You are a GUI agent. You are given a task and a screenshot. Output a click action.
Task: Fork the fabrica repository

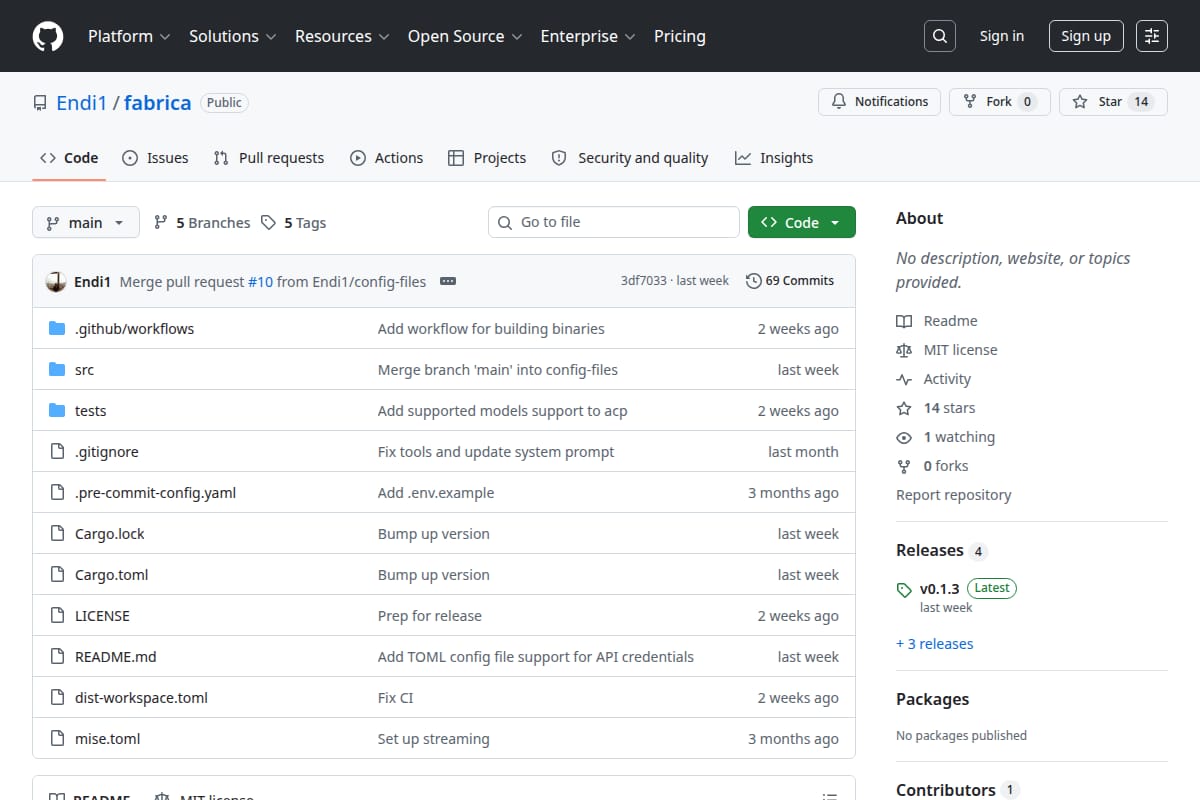pyautogui.click(x=999, y=102)
